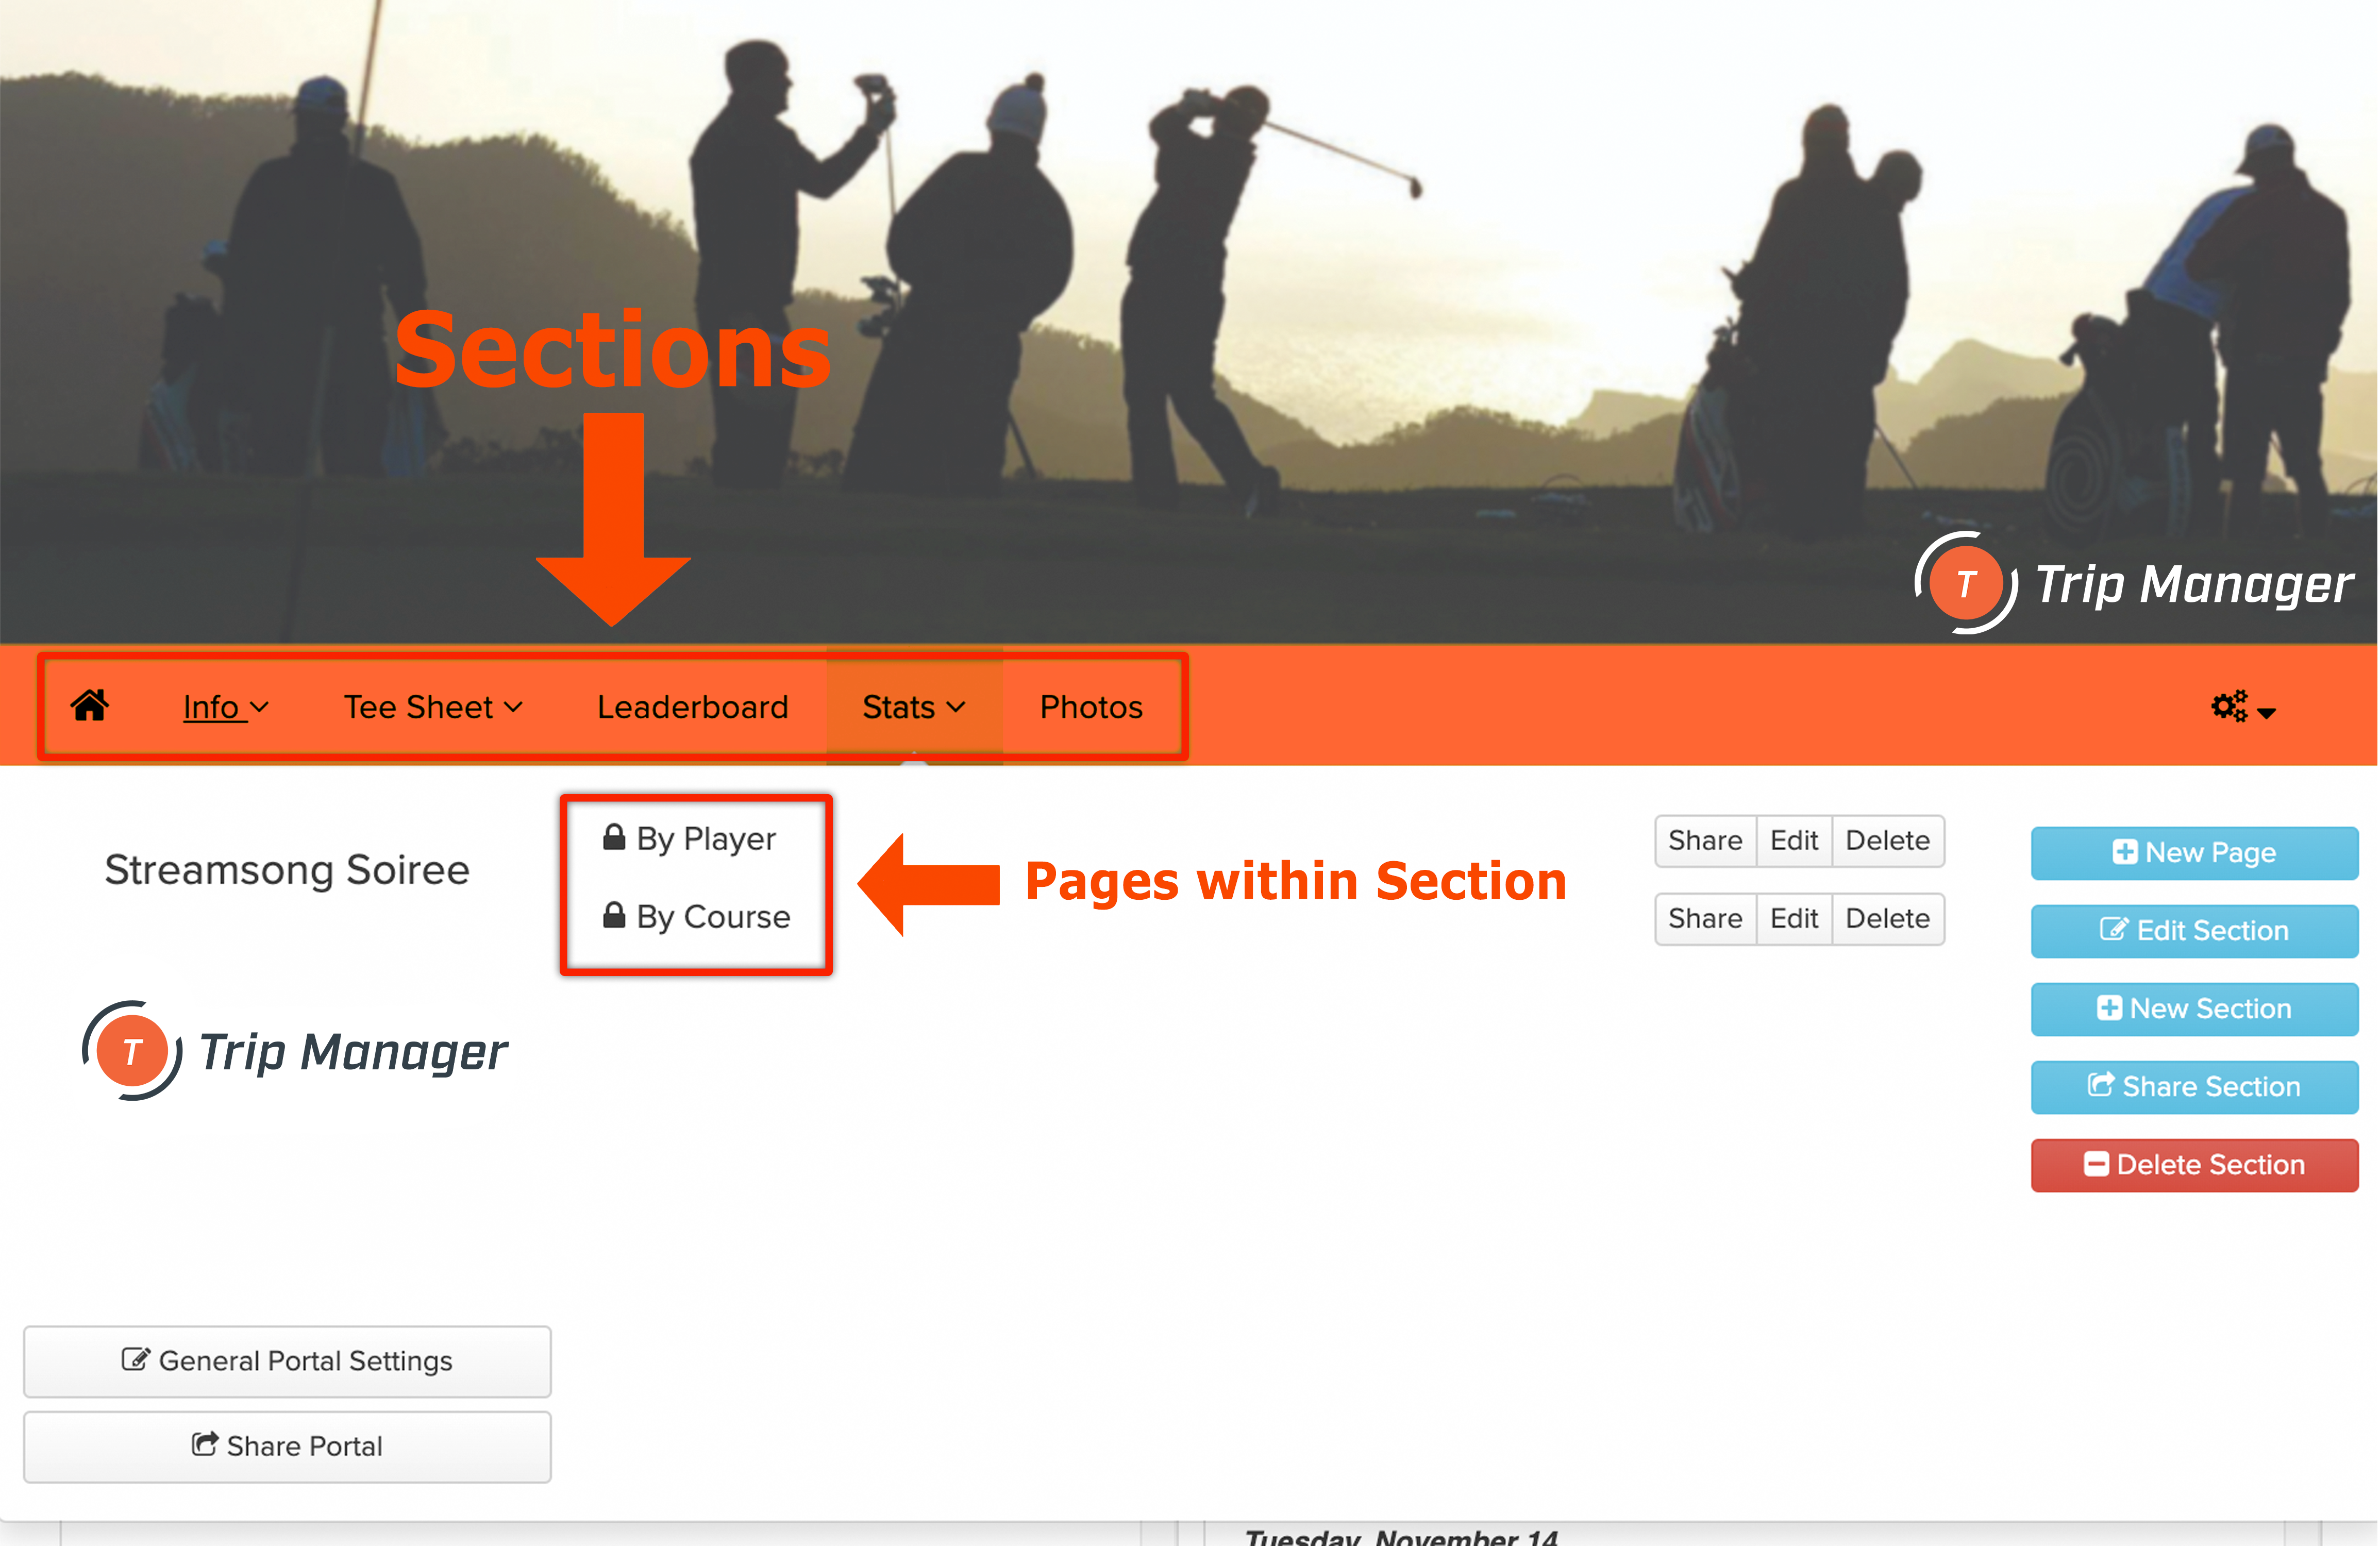This screenshot has height=1546, width=2380.
Task: Click the Delete Section button
Action: tap(2194, 1165)
